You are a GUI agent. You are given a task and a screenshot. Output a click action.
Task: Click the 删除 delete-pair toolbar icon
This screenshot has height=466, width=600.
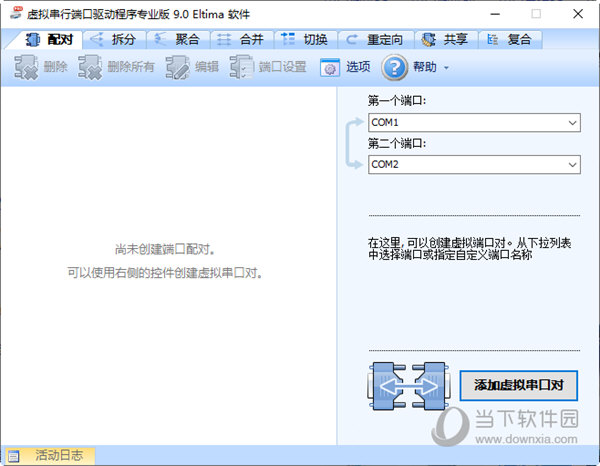[26, 67]
